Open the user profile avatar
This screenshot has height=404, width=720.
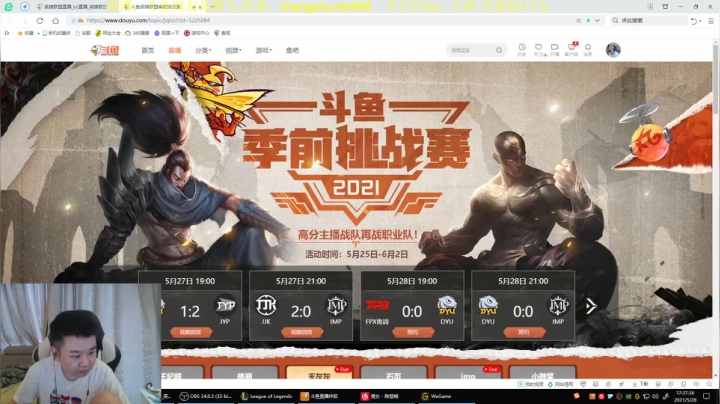pos(613,50)
